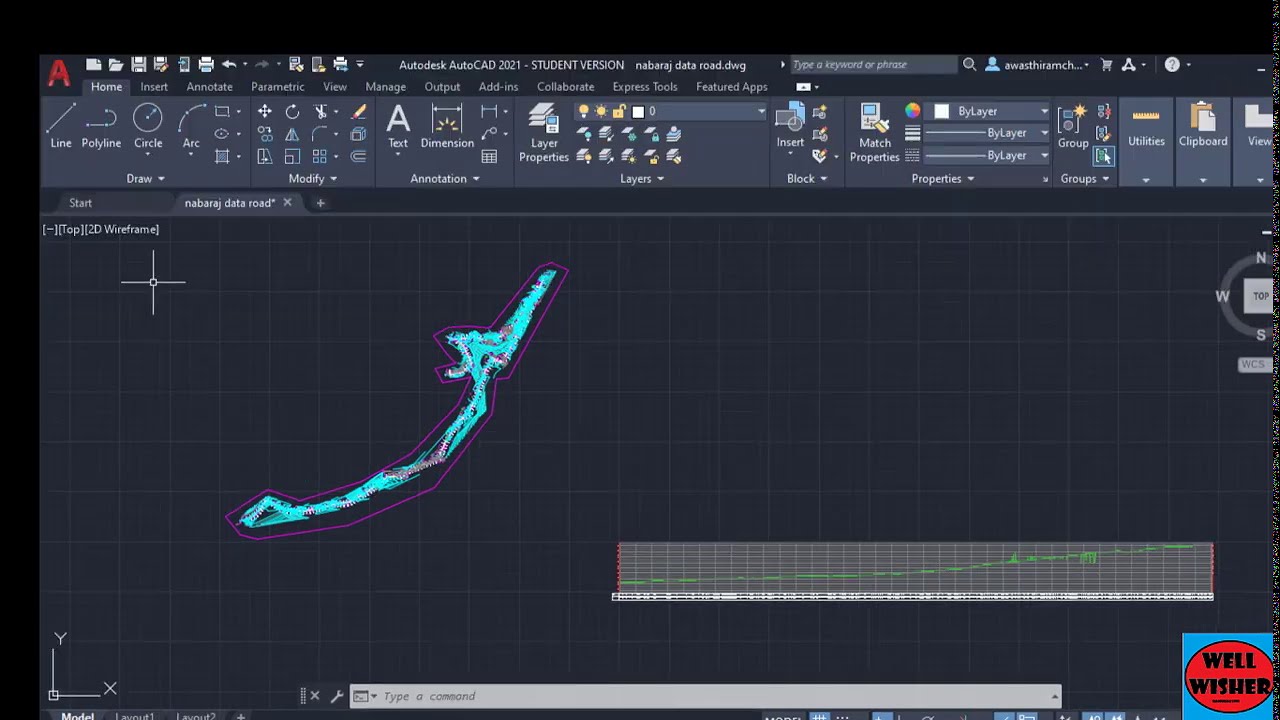The height and width of the screenshot is (720, 1280).
Task: Click the Table icon in Annotation
Action: (x=489, y=156)
